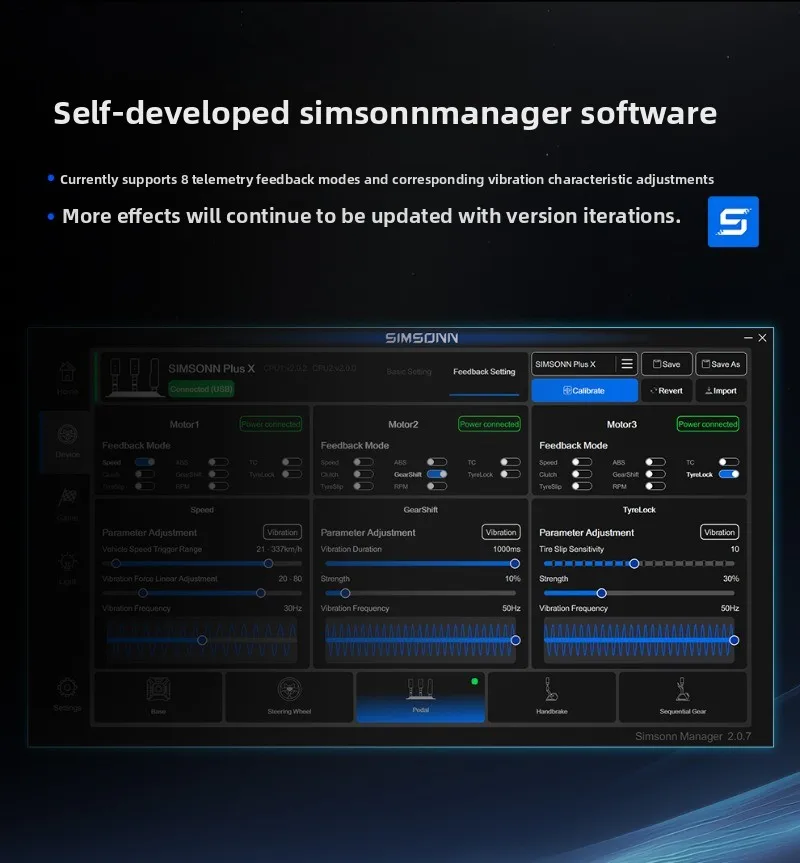Adjust the TyreLock Strength slider handle
This screenshot has height=863, width=800.
(x=602, y=593)
